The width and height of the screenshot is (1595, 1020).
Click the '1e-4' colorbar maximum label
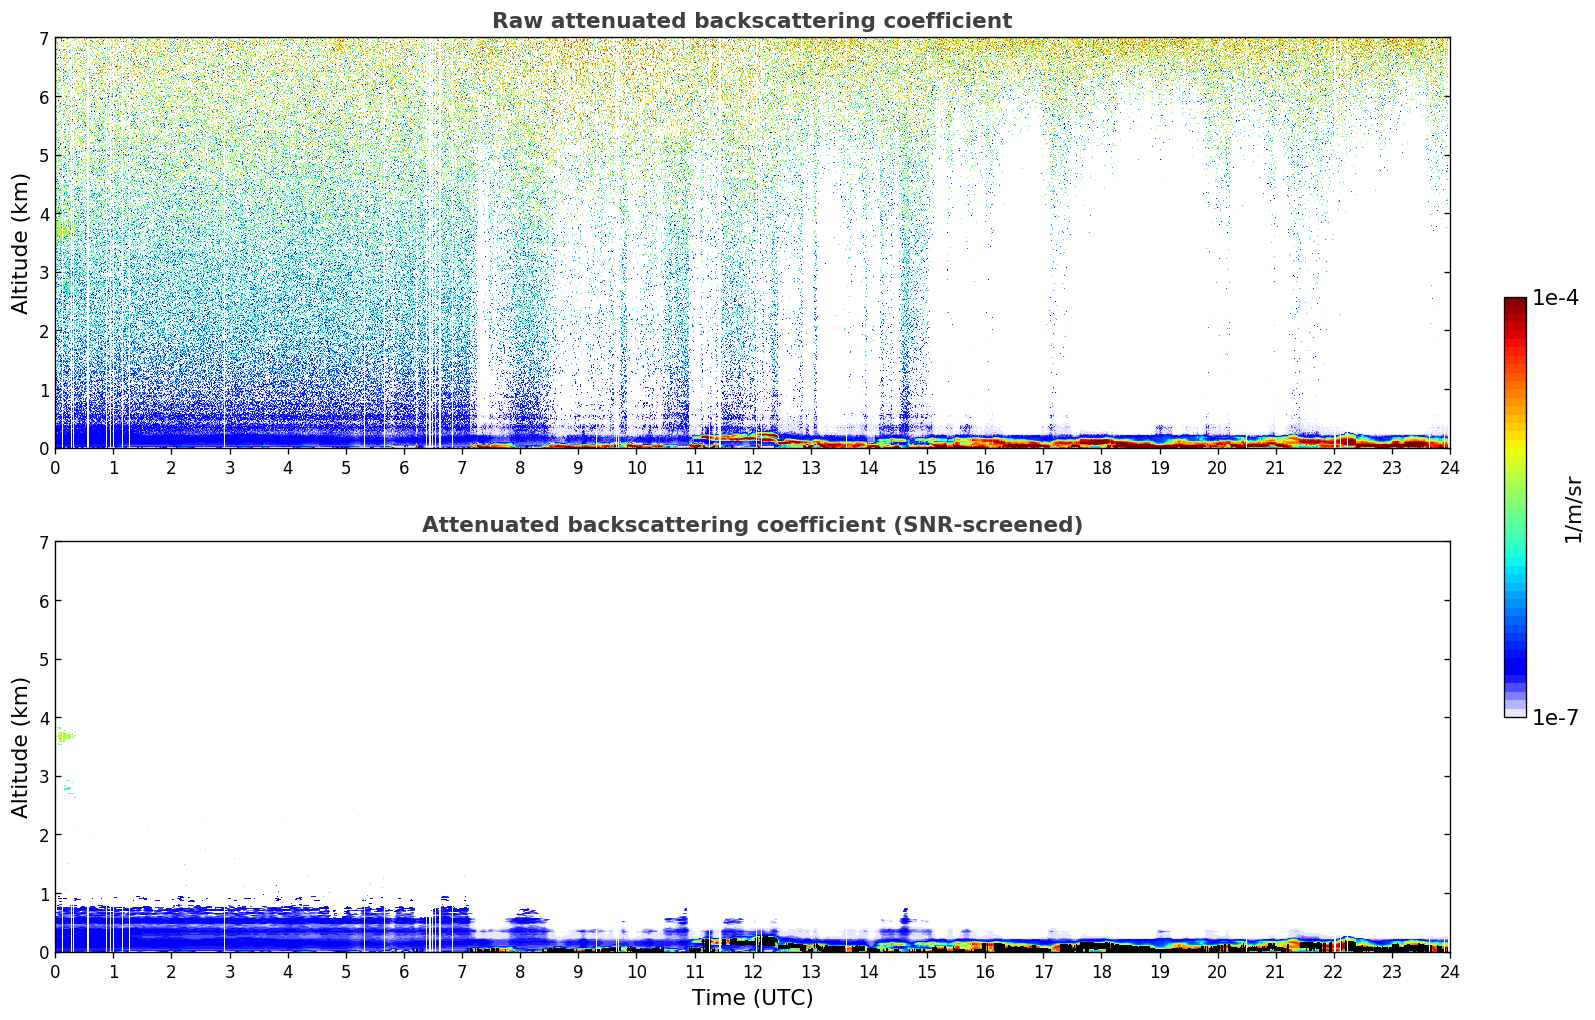1555,298
